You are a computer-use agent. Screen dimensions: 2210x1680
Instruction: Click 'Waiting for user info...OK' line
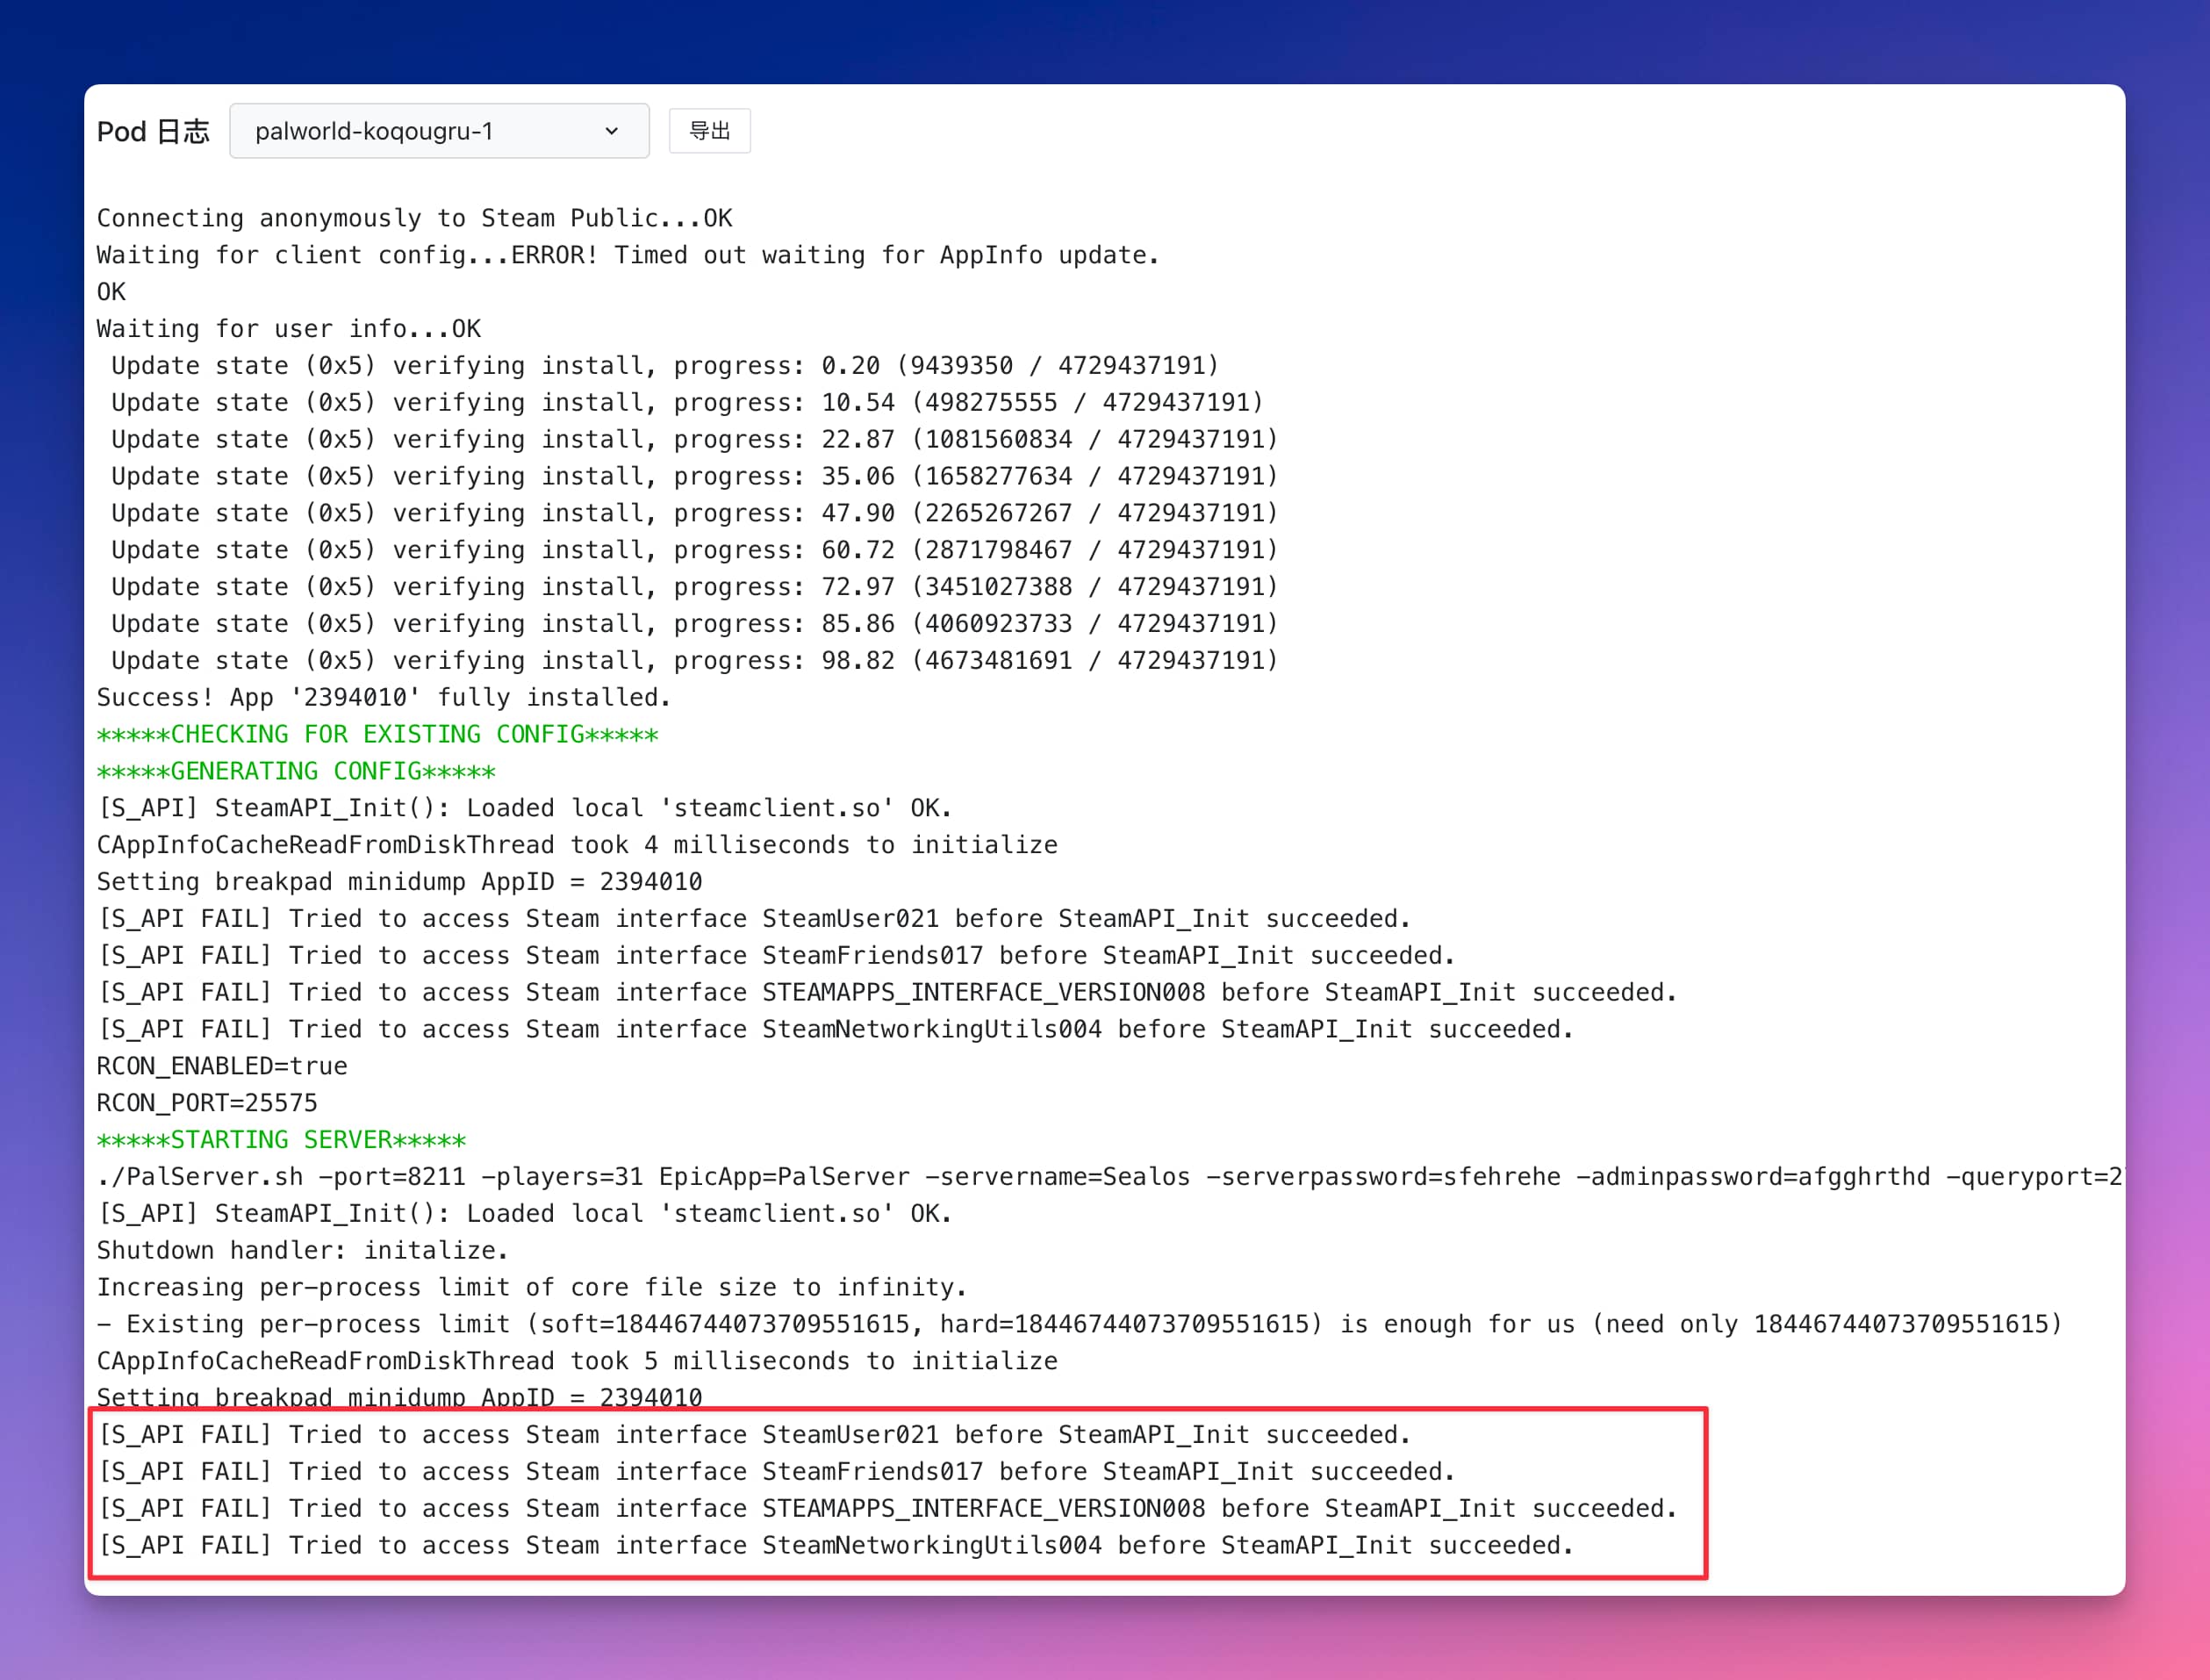click(x=289, y=329)
